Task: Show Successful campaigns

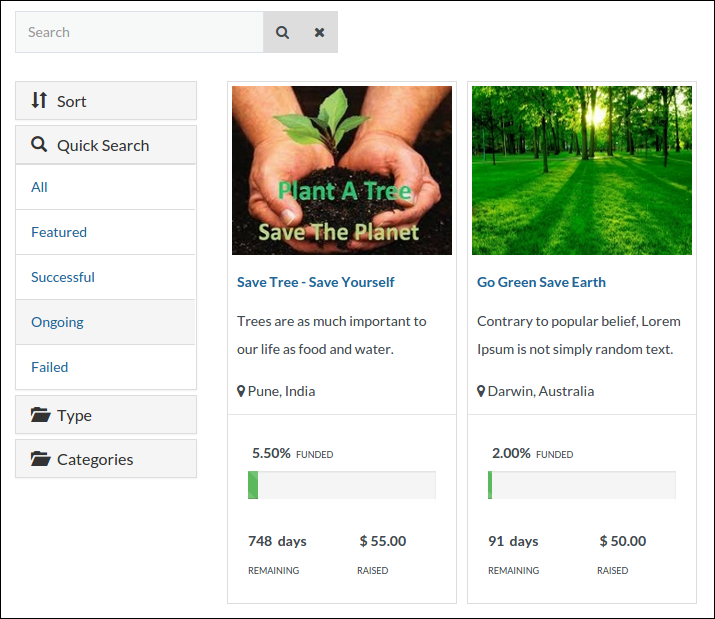Action: click(63, 277)
